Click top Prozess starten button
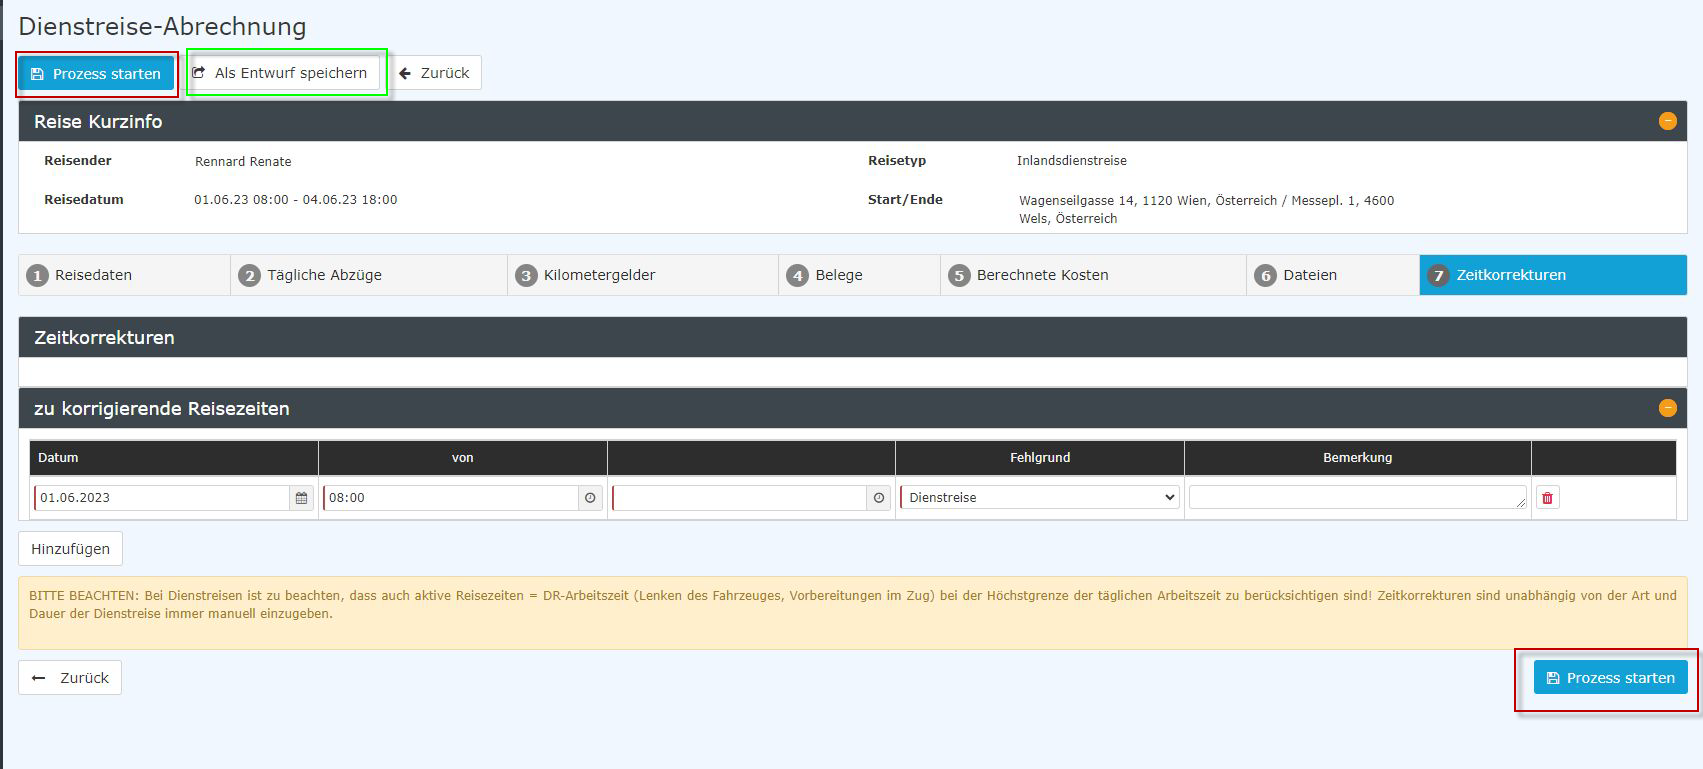Image resolution: width=1703 pixels, height=769 pixels. click(x=96, y=74)
